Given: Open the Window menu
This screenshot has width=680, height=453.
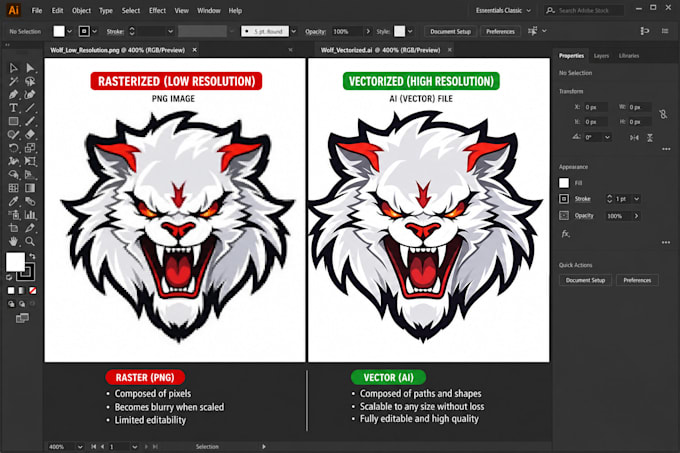Looking at the screenshot, I should coord(209,10).
